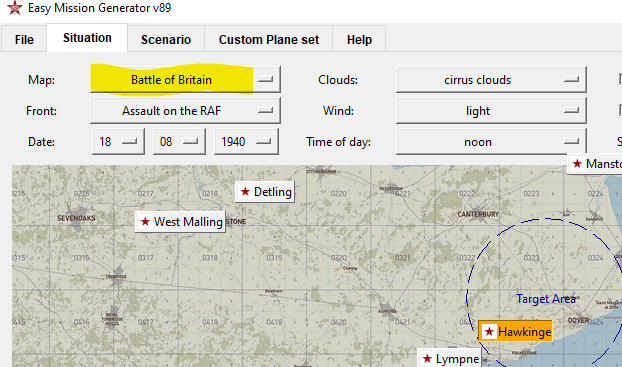Switch to the Scenario tab
Screen dimensions: 622x367
(x=166, y=39)
